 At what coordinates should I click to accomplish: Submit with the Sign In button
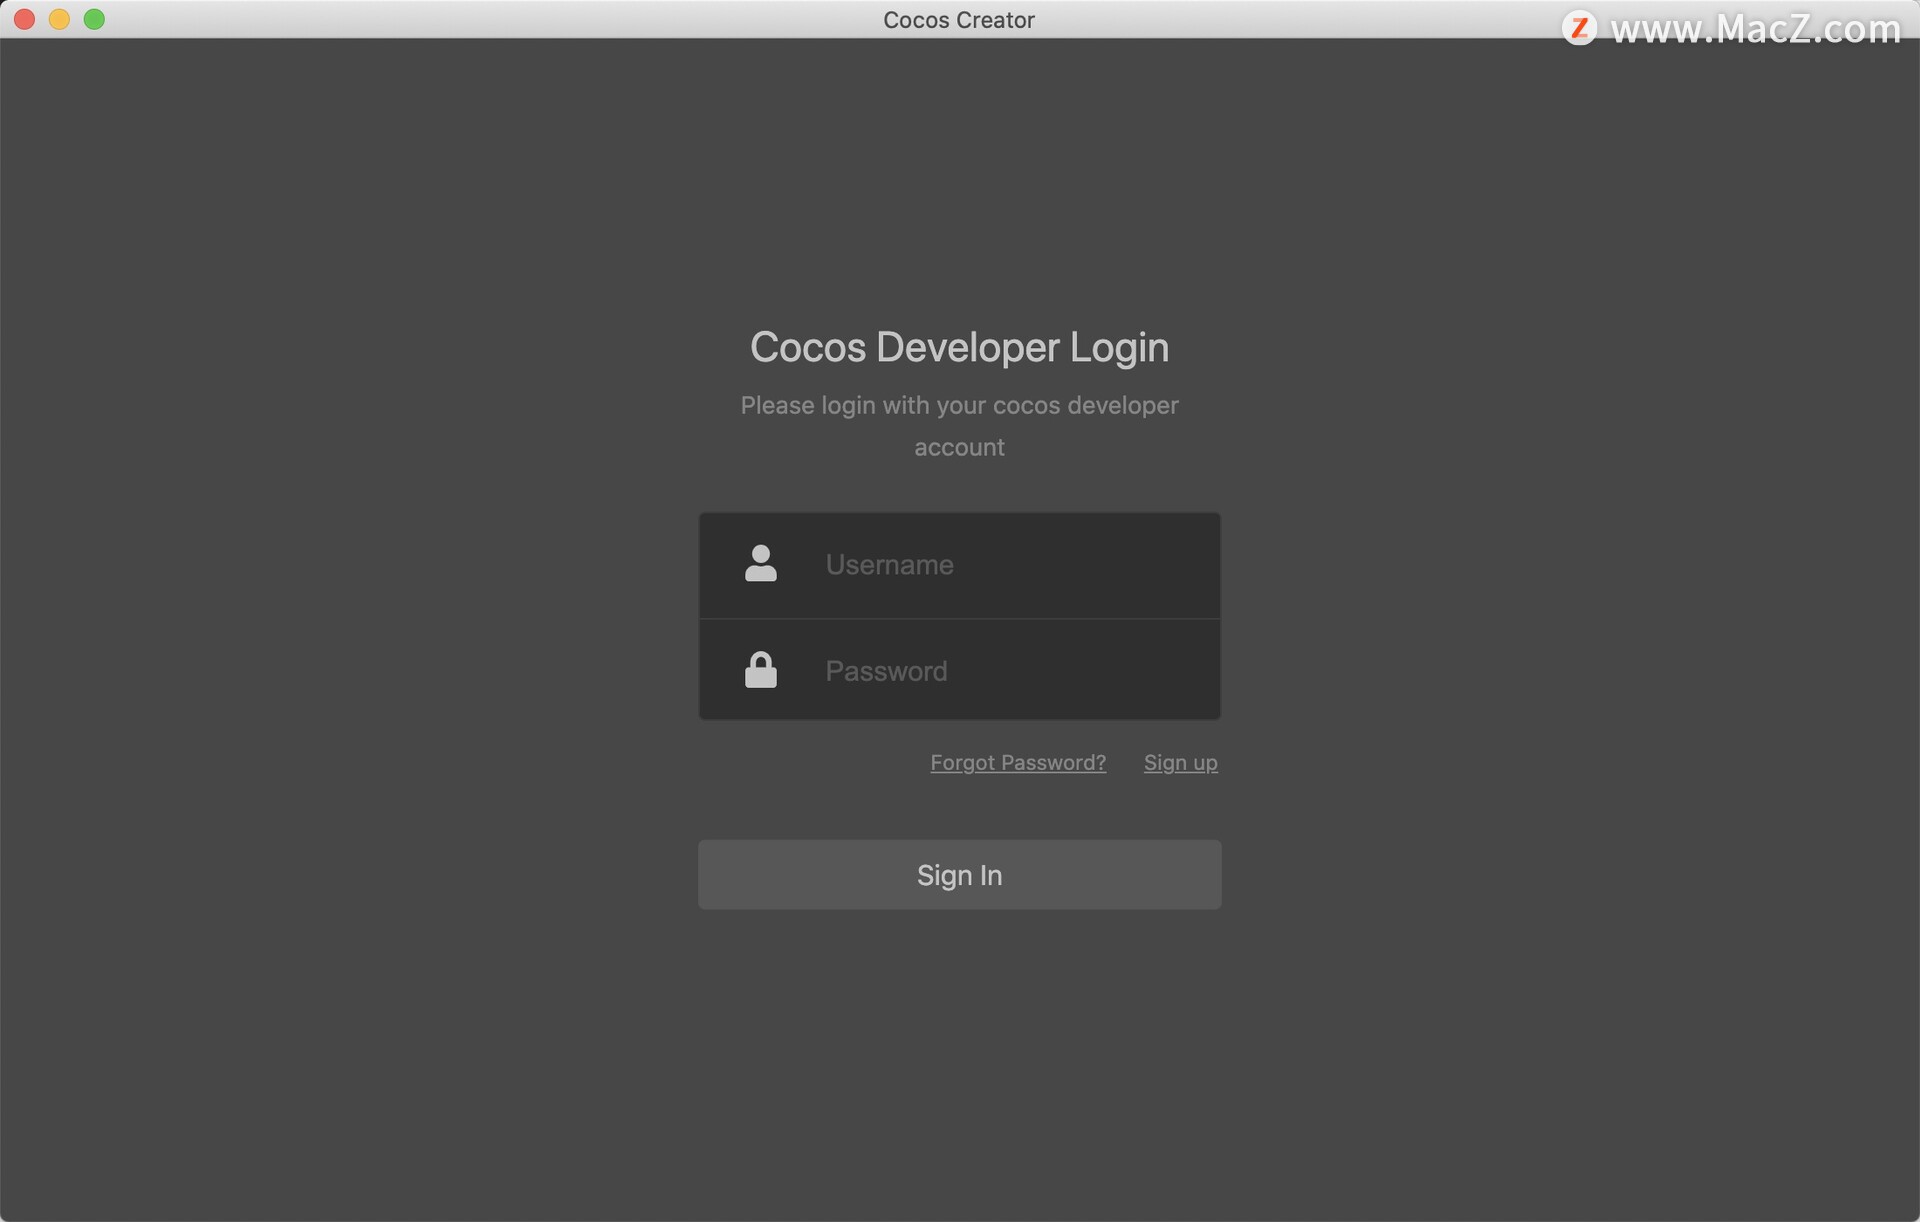point(959,875)
